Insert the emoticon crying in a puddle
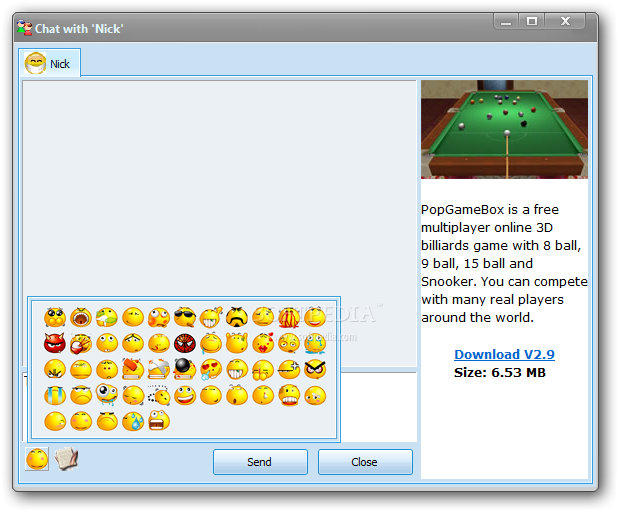This screenshot has height=512, width=619. pos(315,343)
